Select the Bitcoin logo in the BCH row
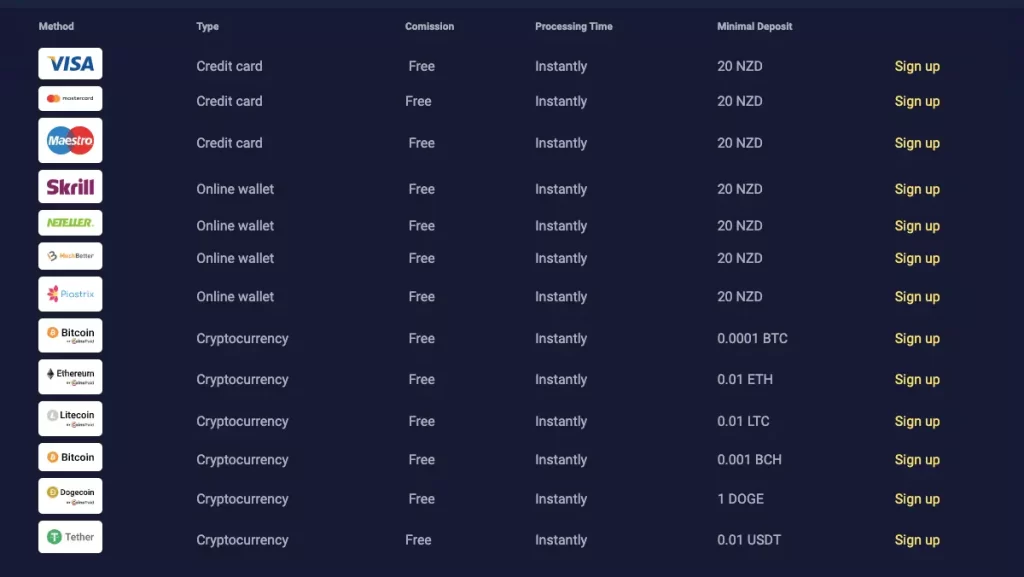 (x=70, y=457)
